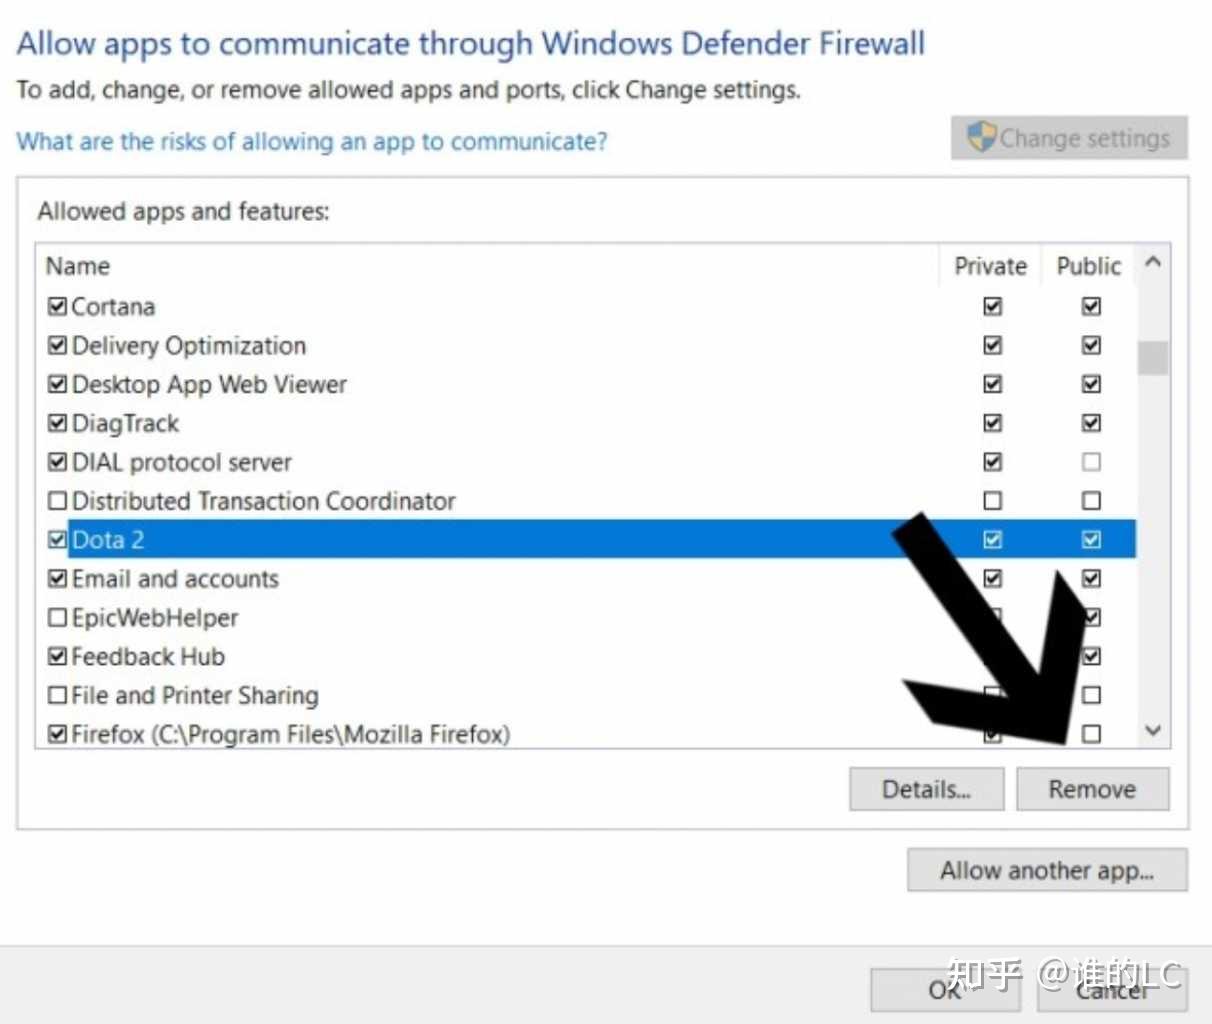Enable Firefox Public checkbox
This screenshot has height=1024, width=1212.
(1091, 734)
